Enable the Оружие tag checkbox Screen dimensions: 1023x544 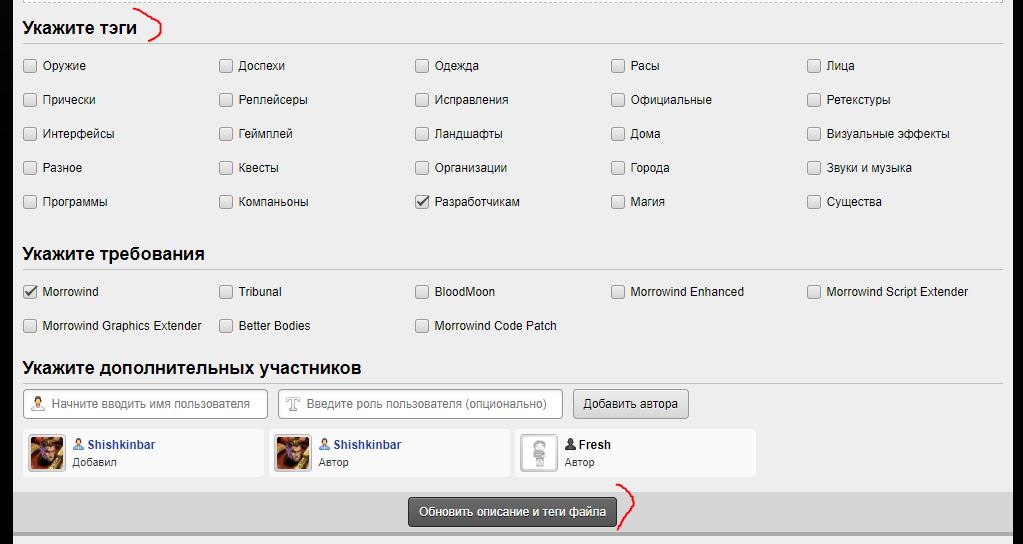(30, 66)
